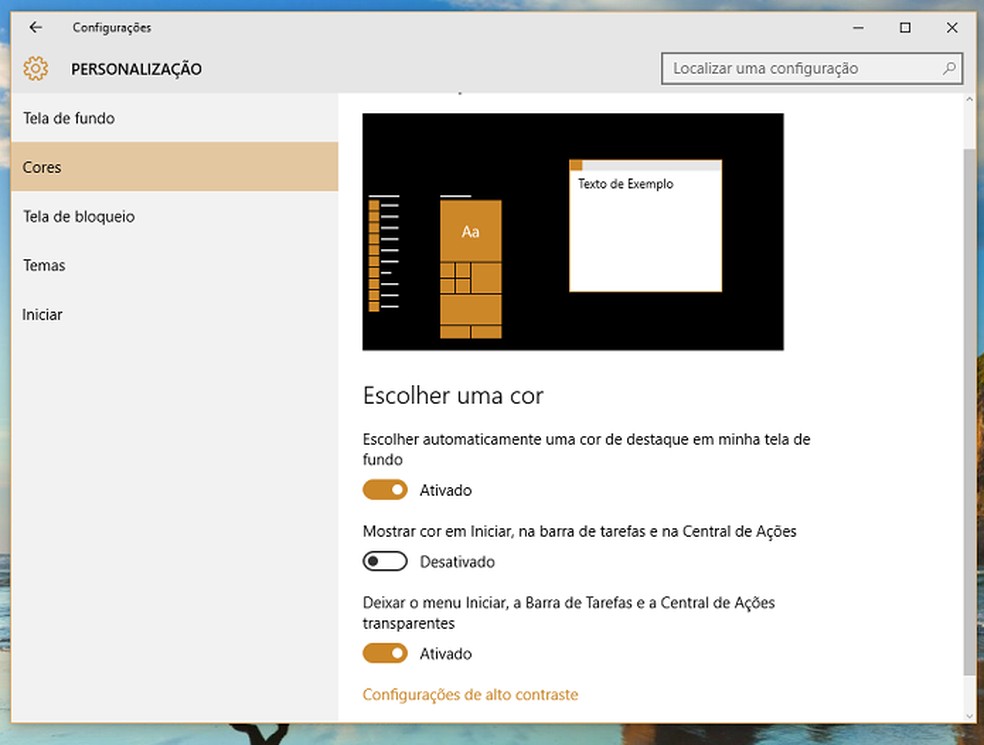Select Tela de fundo in the sidebar
Screen dimensions: 984x745
coord(68,118)
